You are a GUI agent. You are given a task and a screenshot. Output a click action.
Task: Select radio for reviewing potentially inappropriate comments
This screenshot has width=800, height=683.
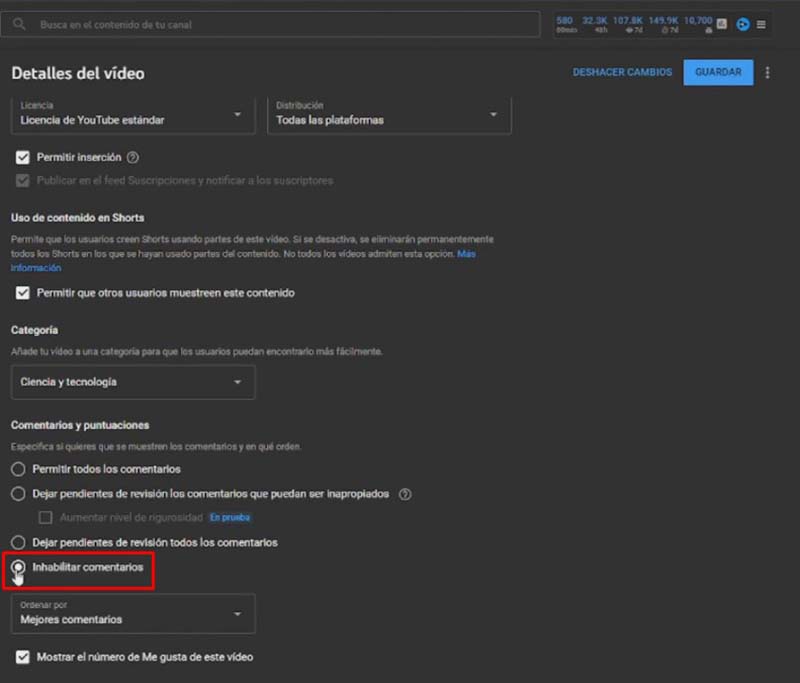coord(18,494)
